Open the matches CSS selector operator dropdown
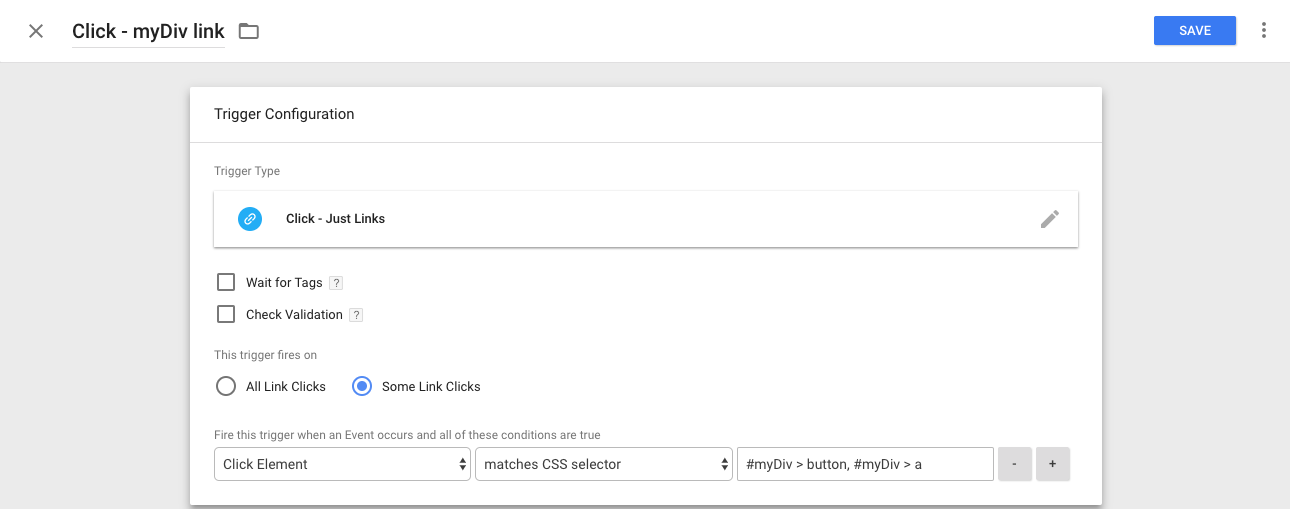1290x509 pixels. 604,464
